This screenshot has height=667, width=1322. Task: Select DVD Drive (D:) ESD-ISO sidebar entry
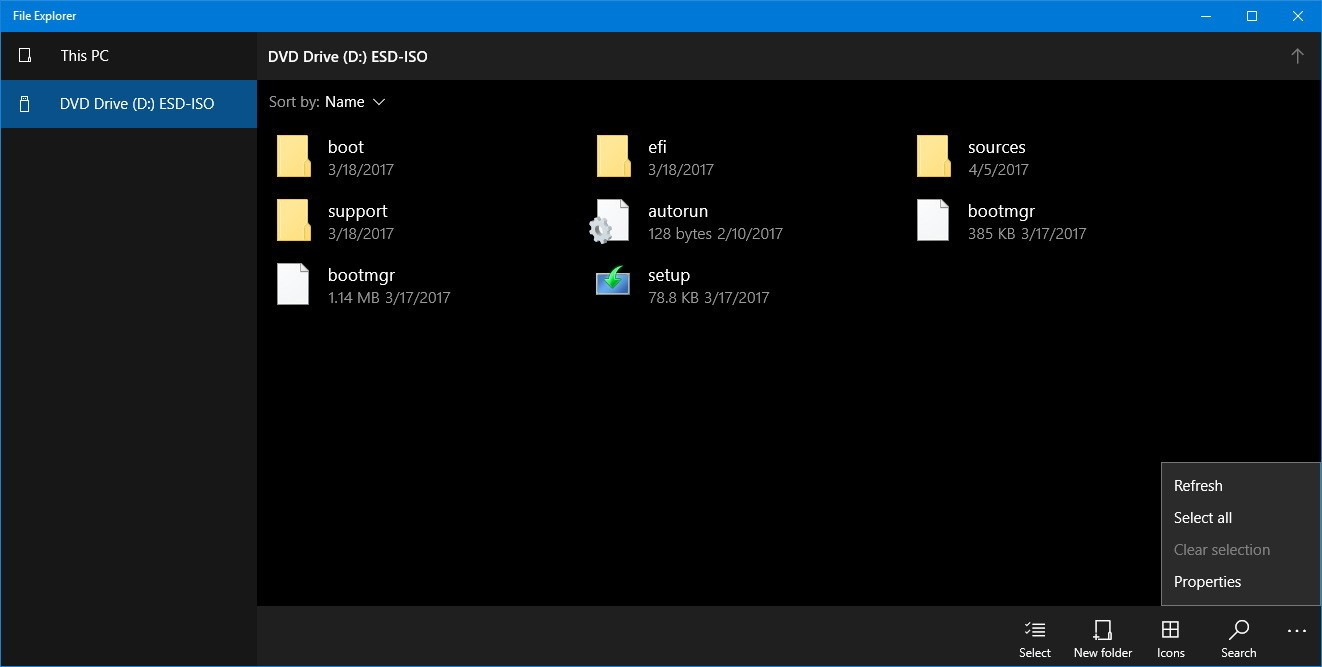[128, 104]
